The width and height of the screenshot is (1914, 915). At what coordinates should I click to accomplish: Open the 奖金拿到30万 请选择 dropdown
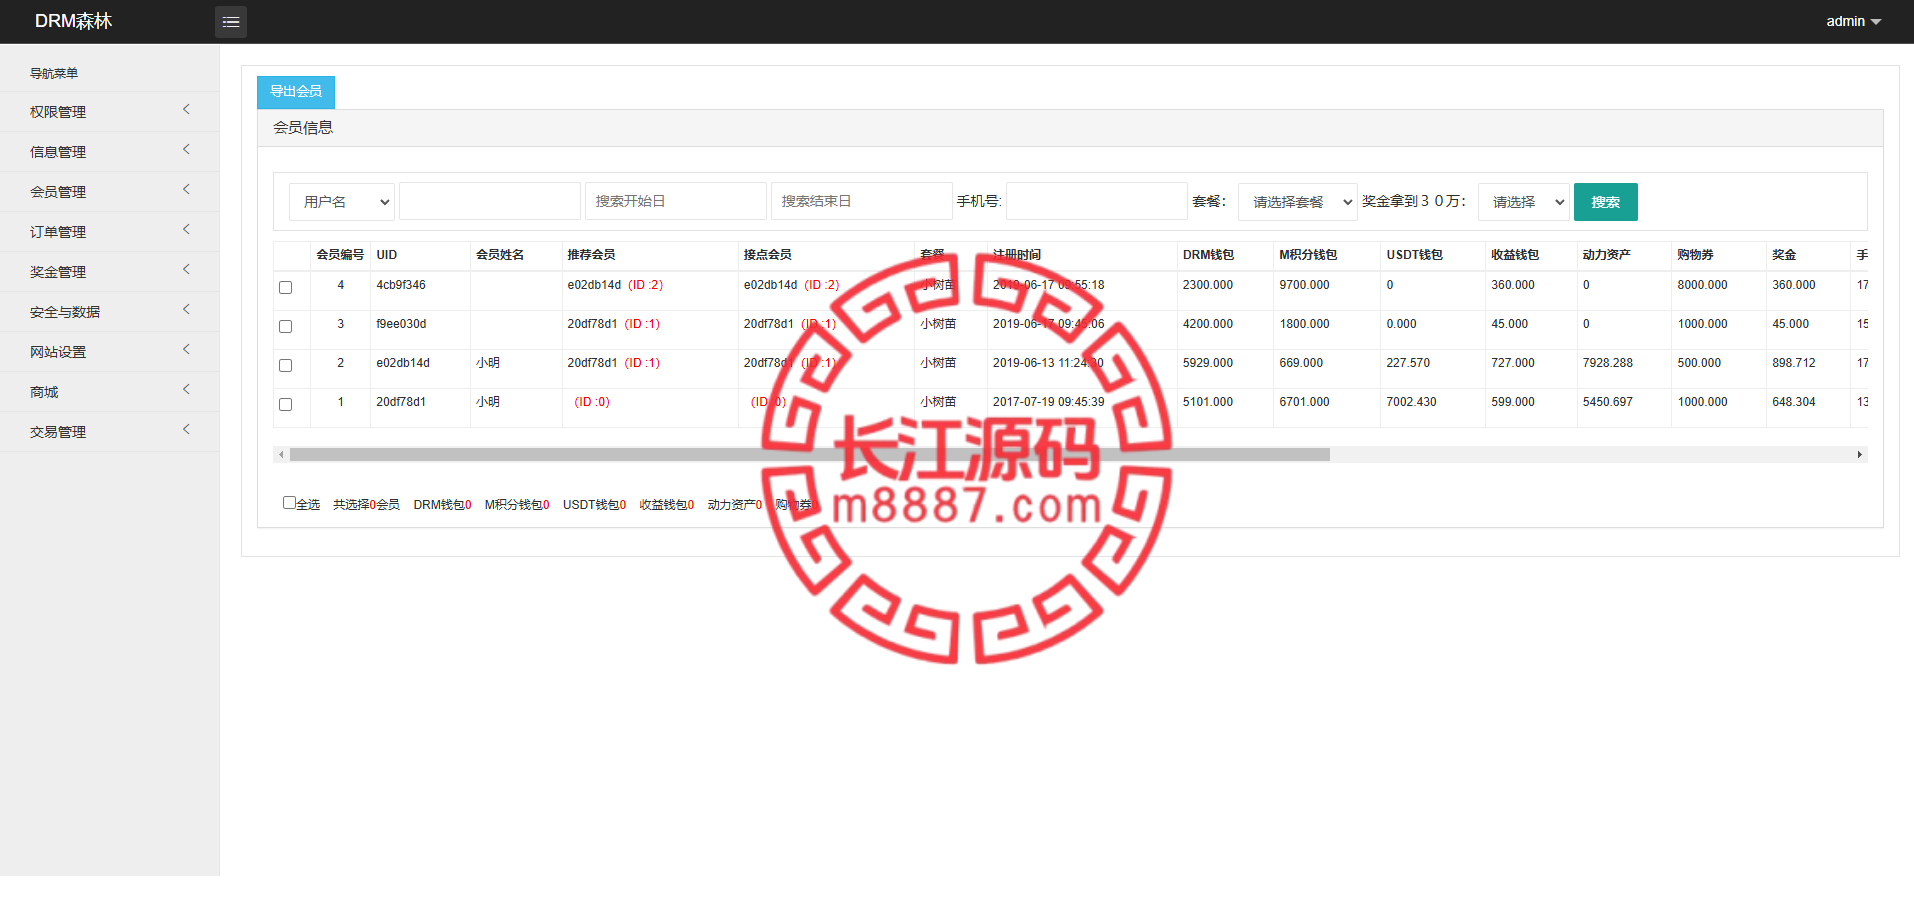click(1524, 202)
